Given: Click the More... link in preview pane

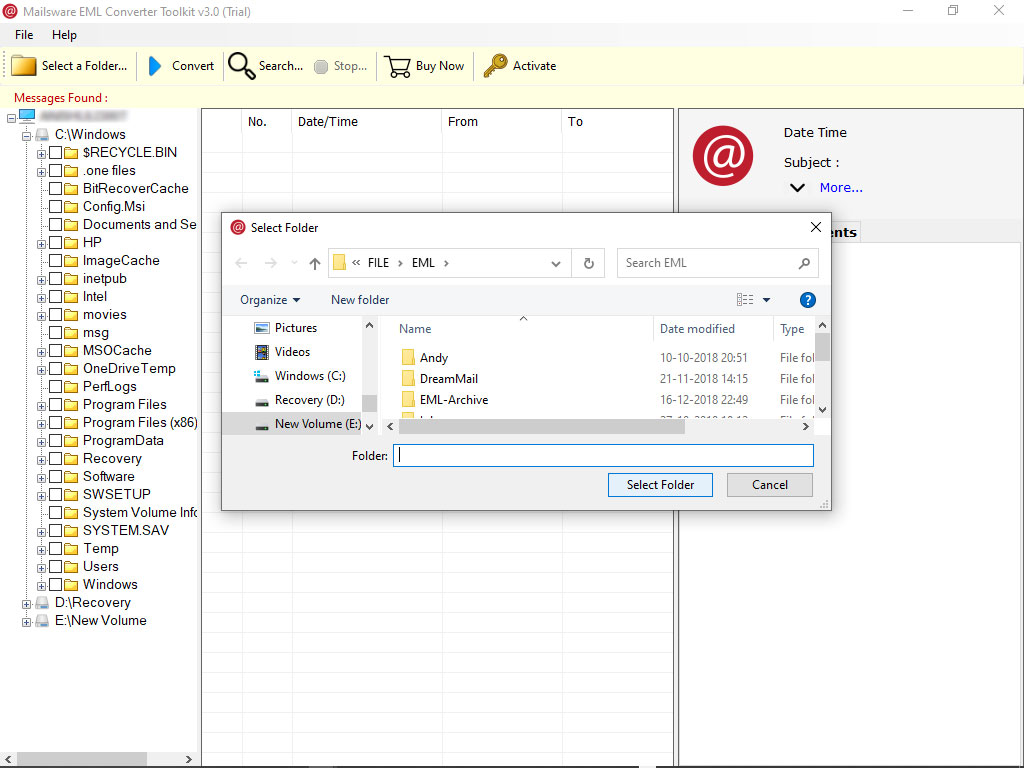Looking at the screenshot, I should tap(840, 187).
